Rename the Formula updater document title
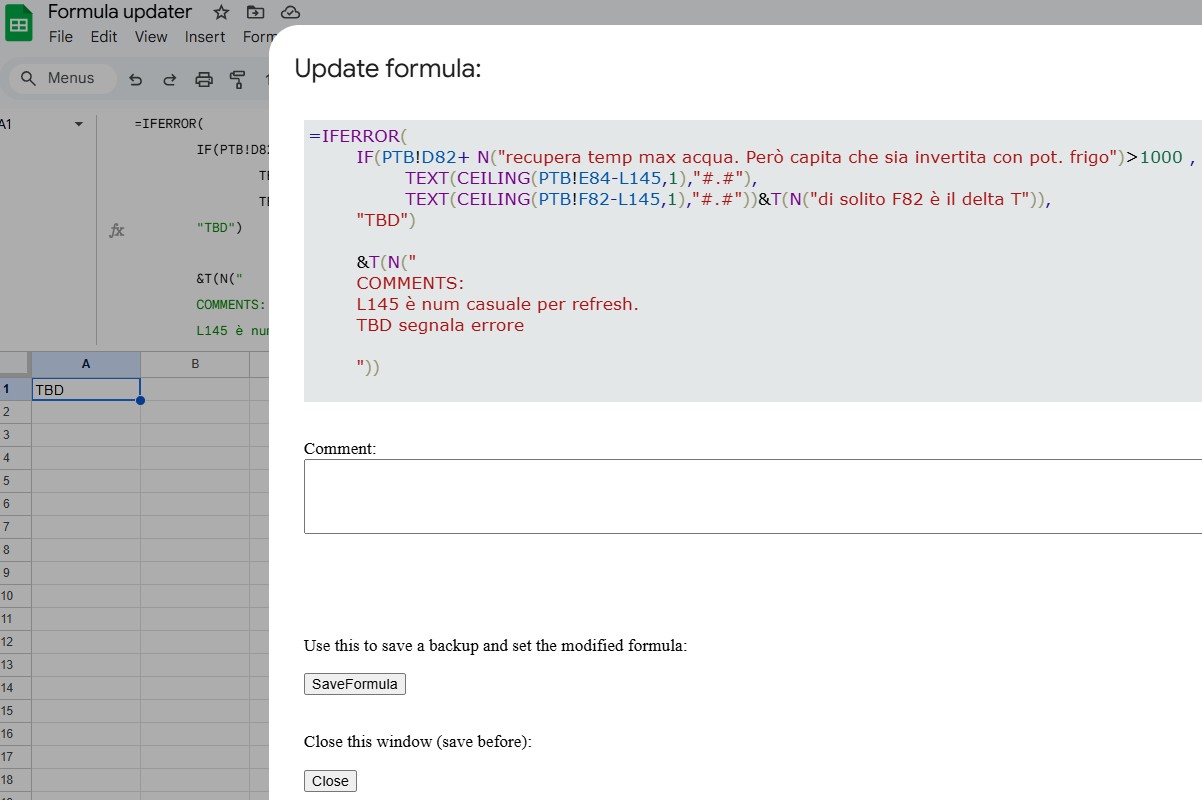This screenshot has height=800, width=1202. click(120, 12)
